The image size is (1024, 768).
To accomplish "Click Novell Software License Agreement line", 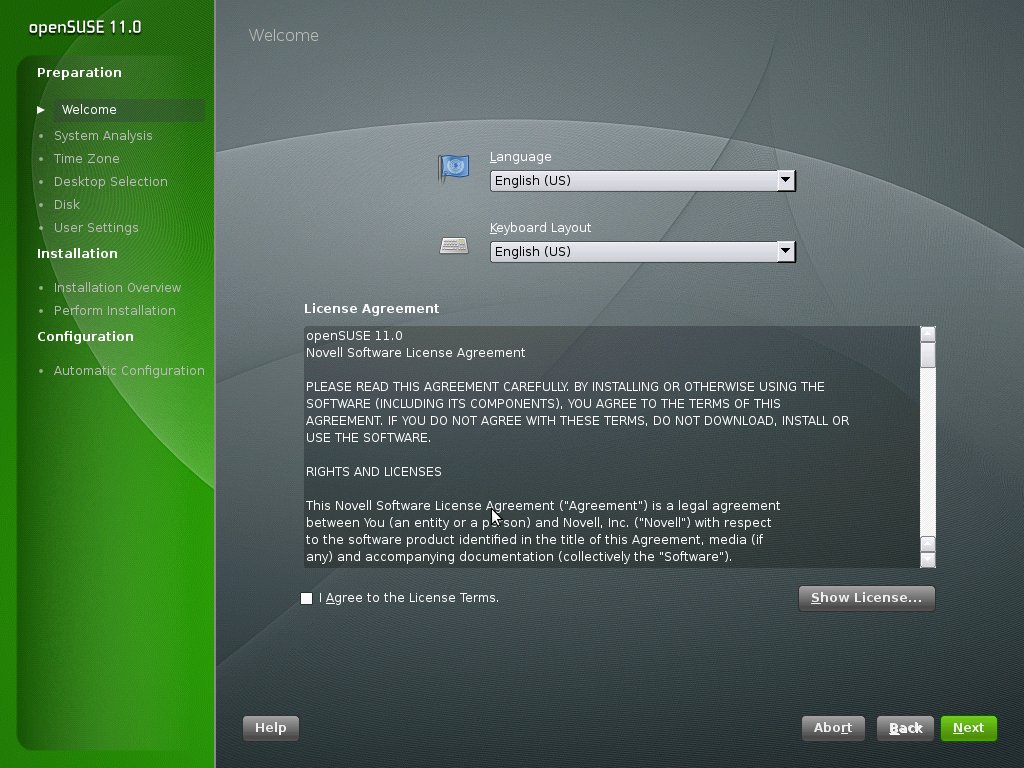I will (415, 353).
